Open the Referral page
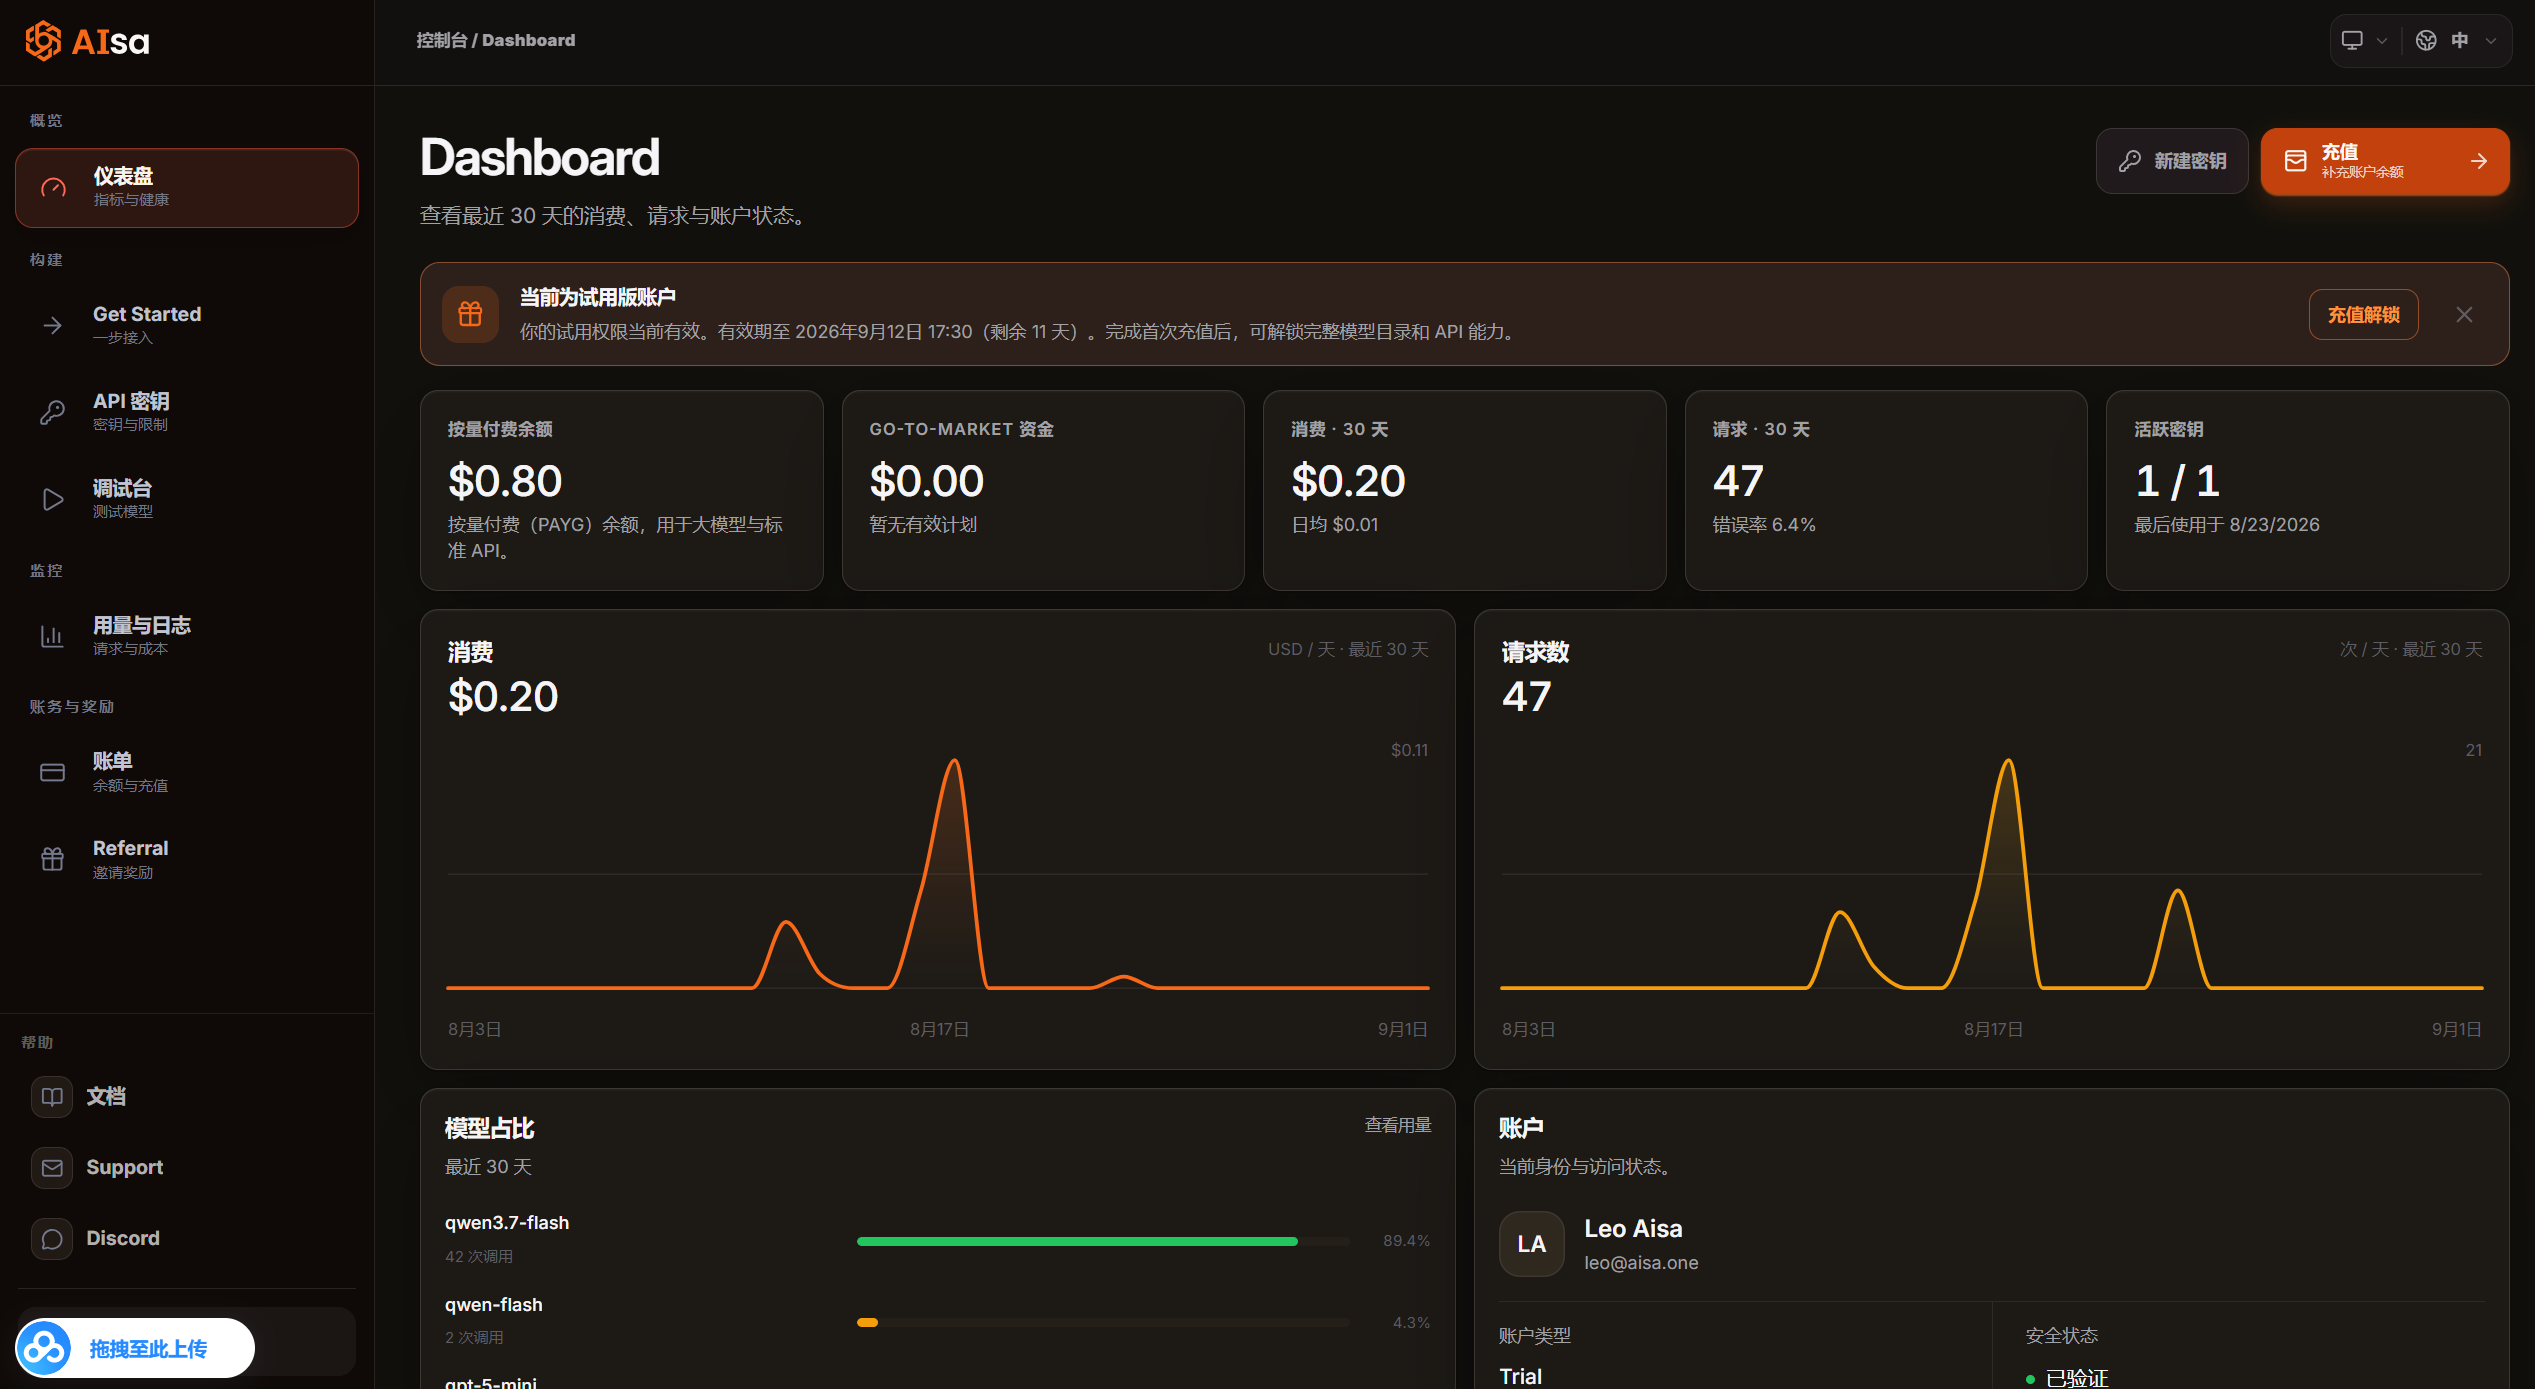2535x1389 pixels. tap(187, 859)
